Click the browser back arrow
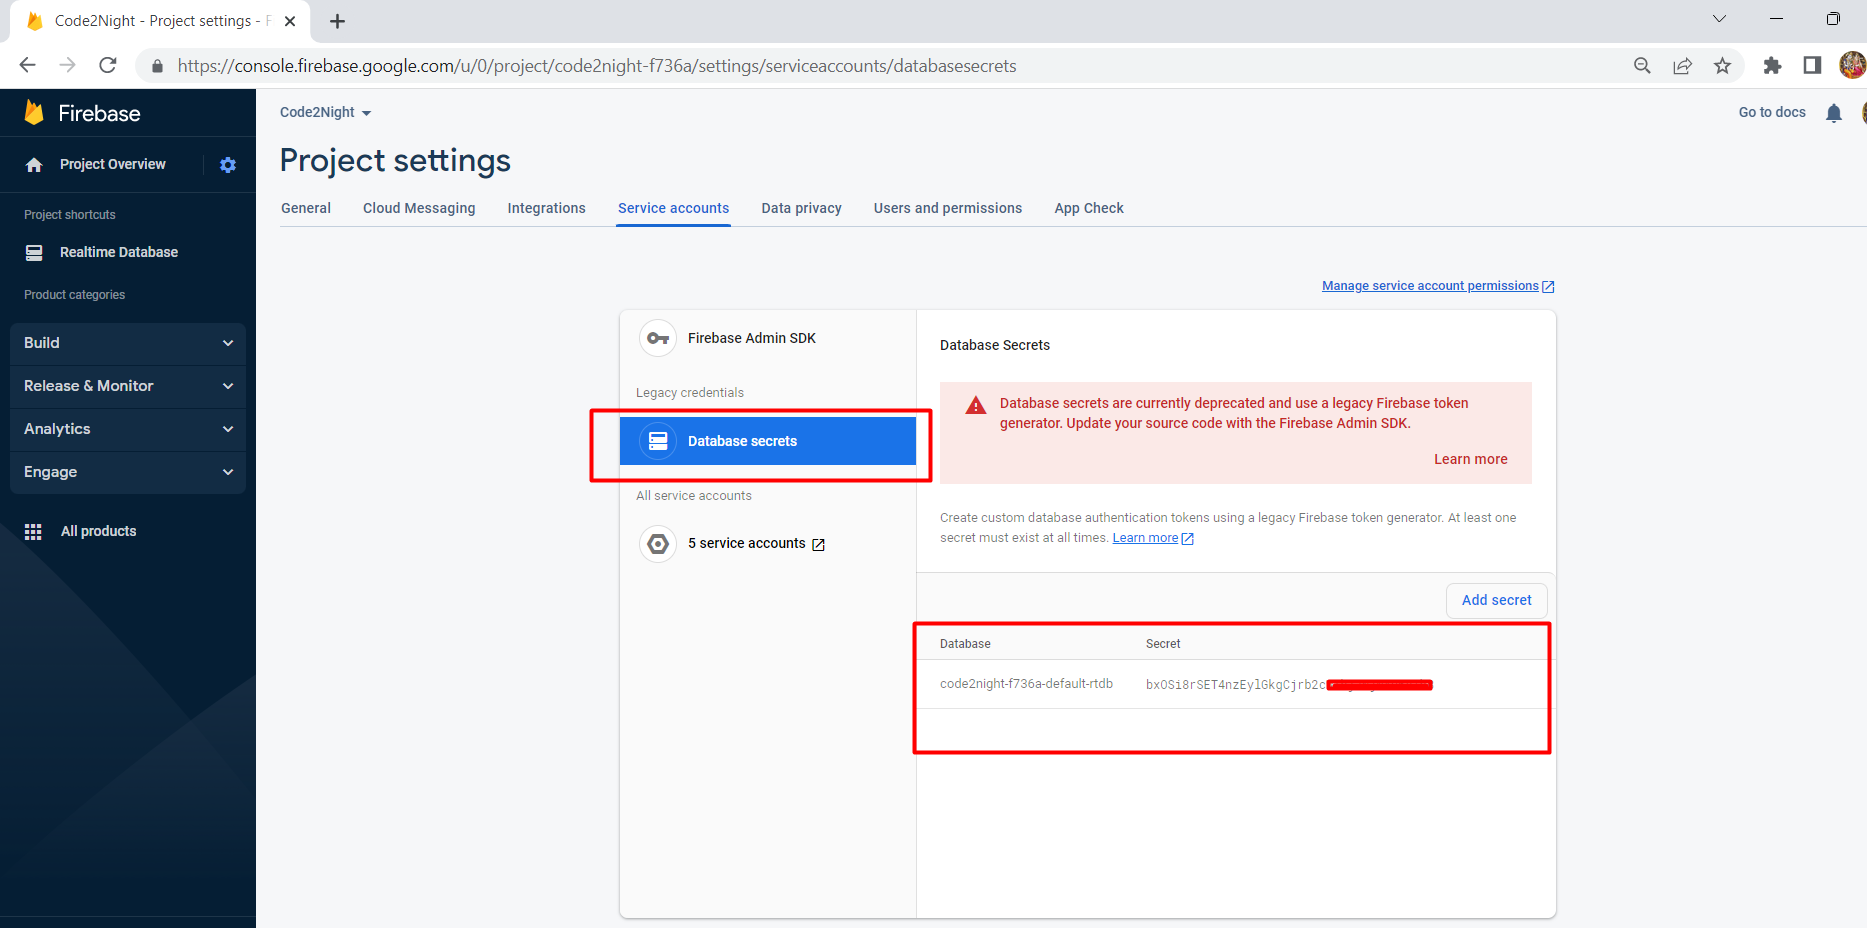 tap(28, 65)
